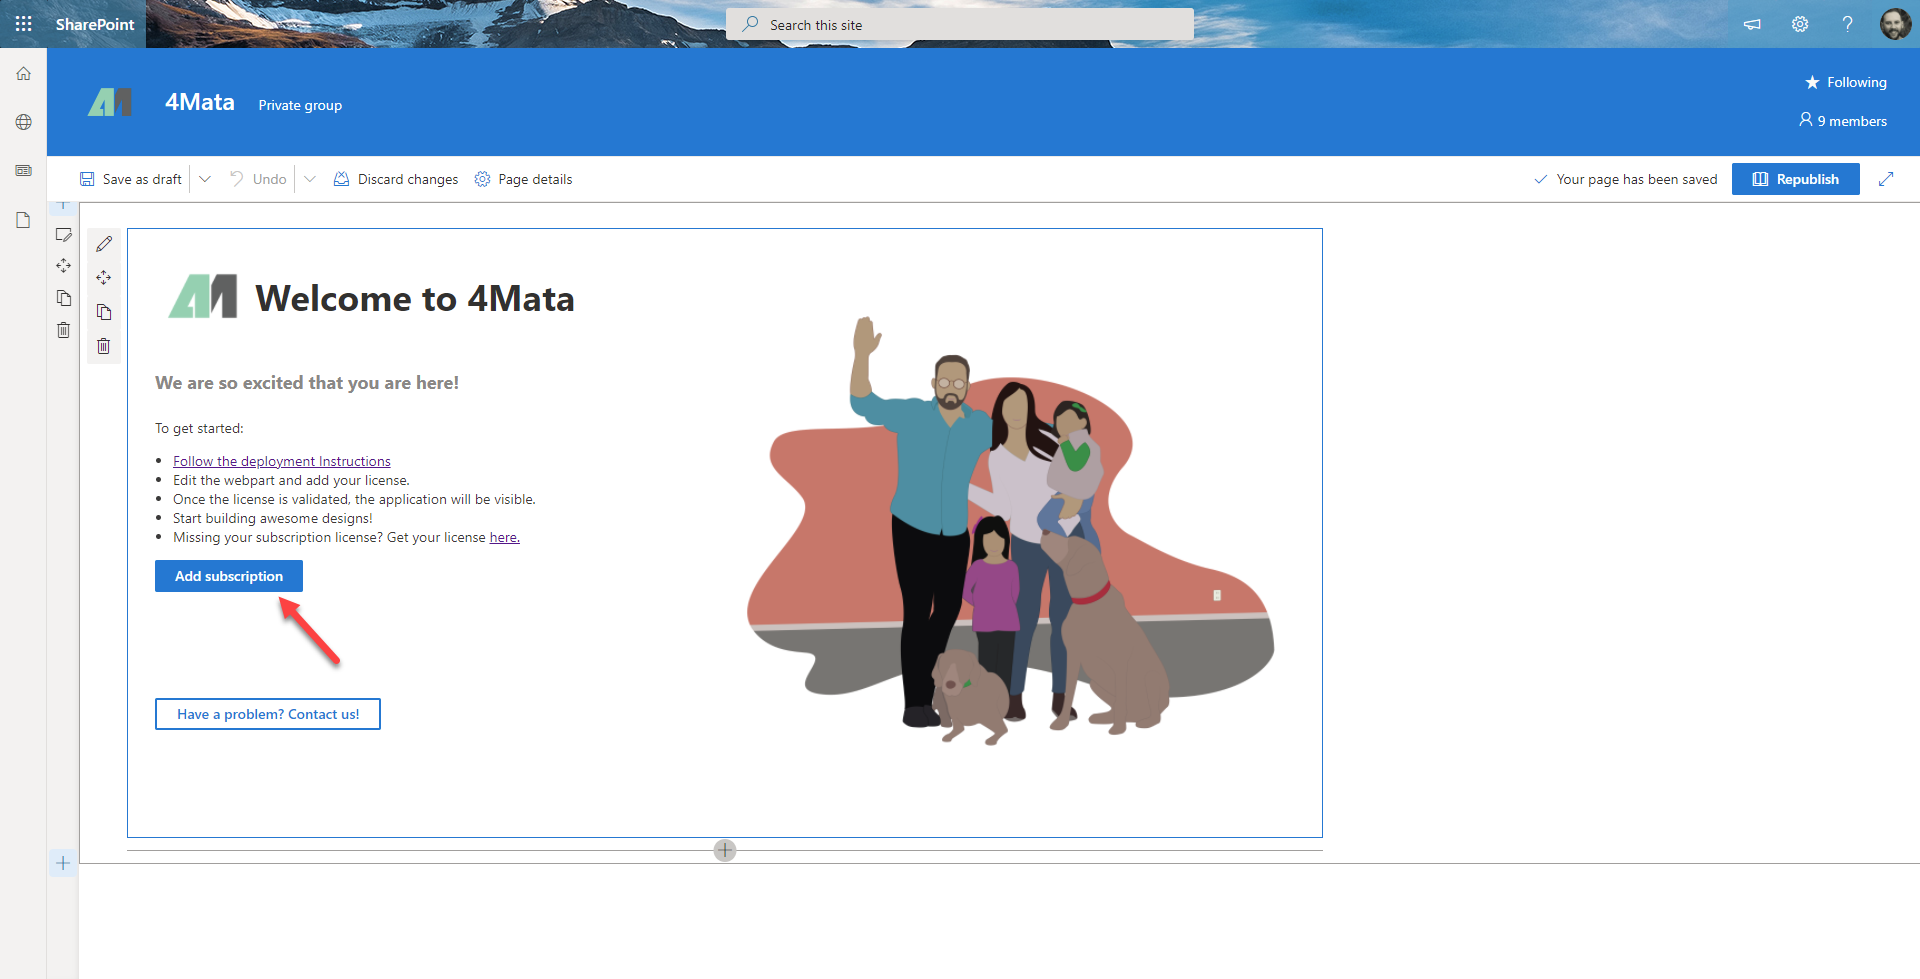Click the Private group label
The image size is (1920, 979).
pyautogui.click(x=300, y=105)
